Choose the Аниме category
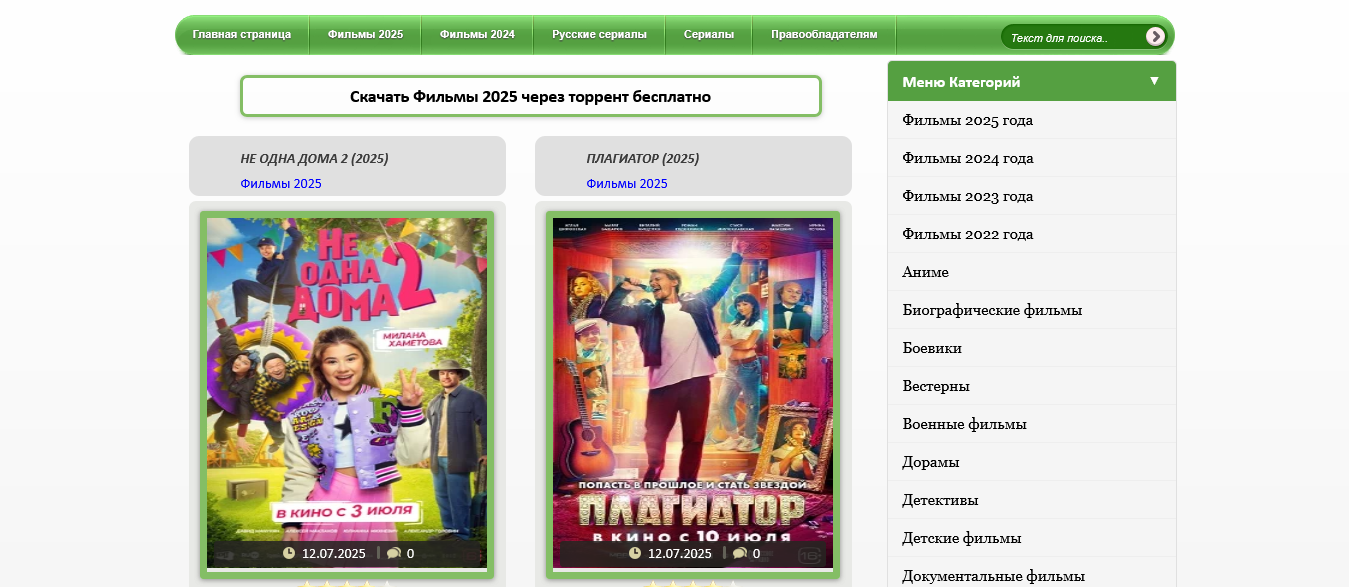The width and height of the screenshot is (1349, 587). (x=1032, y=272)
